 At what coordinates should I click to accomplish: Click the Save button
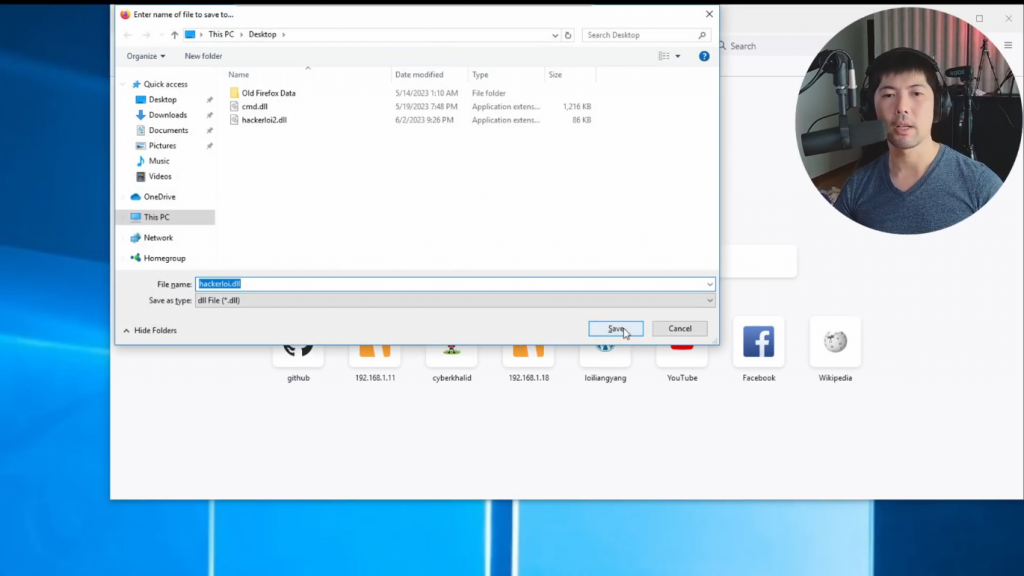(615, 328)
